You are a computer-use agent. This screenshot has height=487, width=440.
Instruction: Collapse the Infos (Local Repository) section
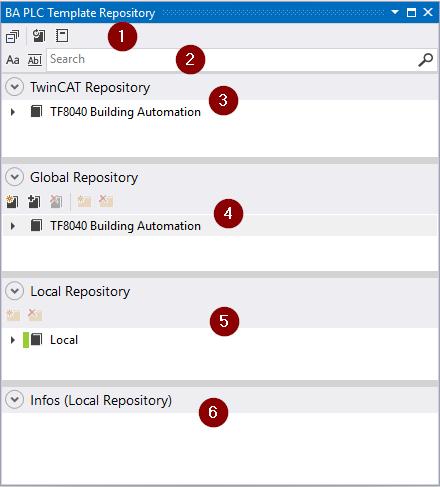pyautogui.click(x=15, y=399)
